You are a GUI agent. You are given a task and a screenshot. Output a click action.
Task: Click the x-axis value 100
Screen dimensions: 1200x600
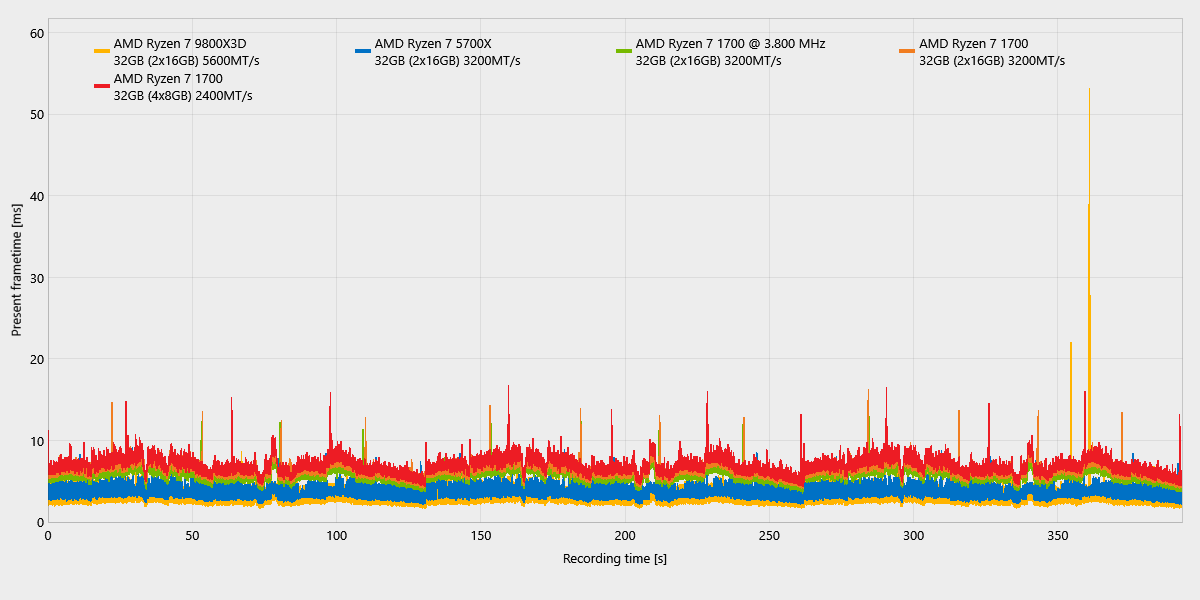coord(337,537)
